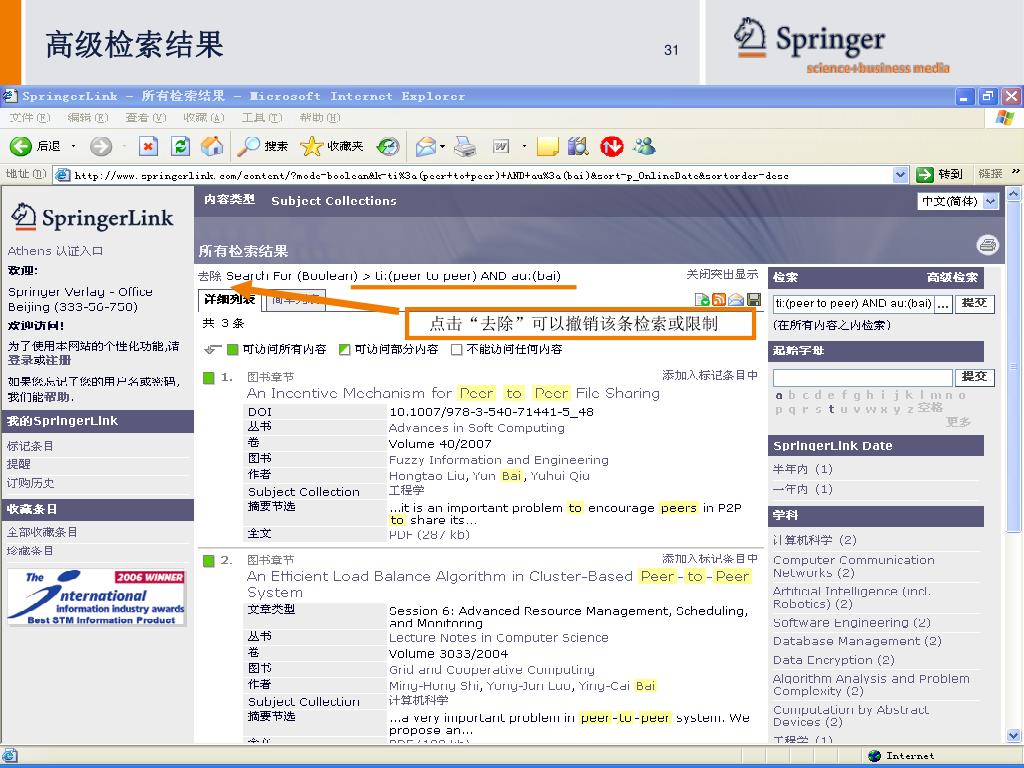
Task: Click the red download arrow icon
Action: pos(611,146)
